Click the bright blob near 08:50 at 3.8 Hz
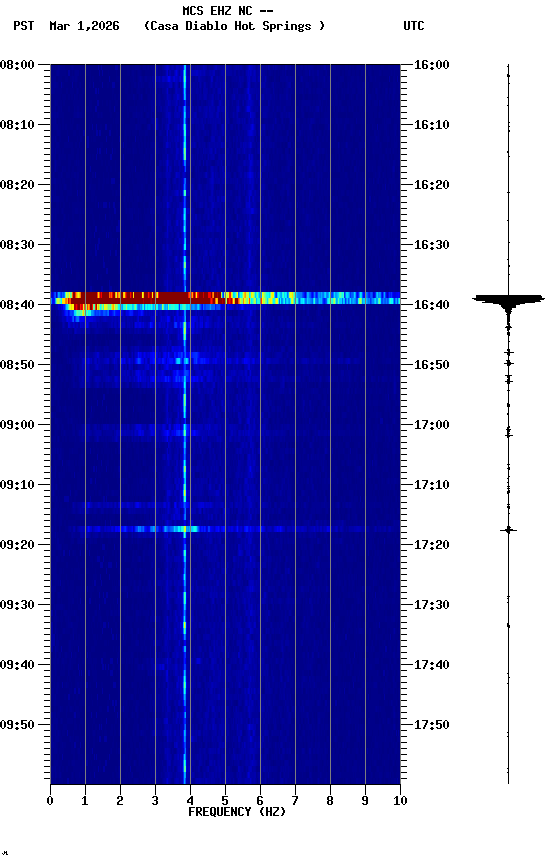552x864 pixels. tap(182, 361)
